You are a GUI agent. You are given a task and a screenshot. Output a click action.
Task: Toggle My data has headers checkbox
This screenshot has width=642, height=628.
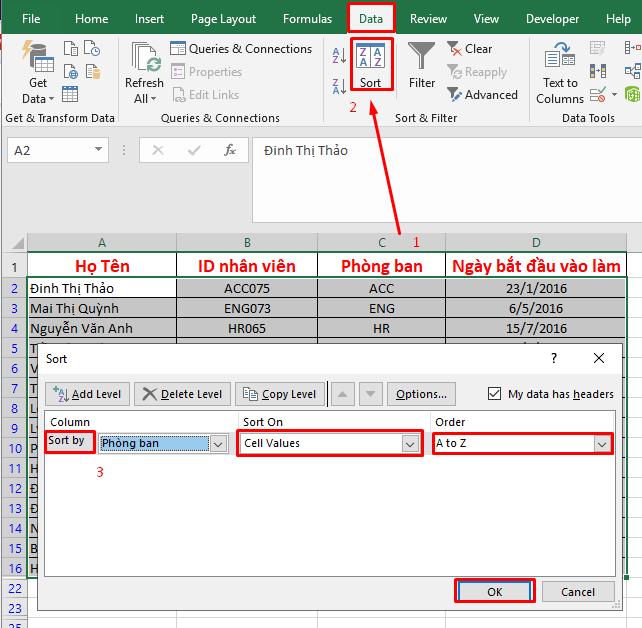click(495, 394)
